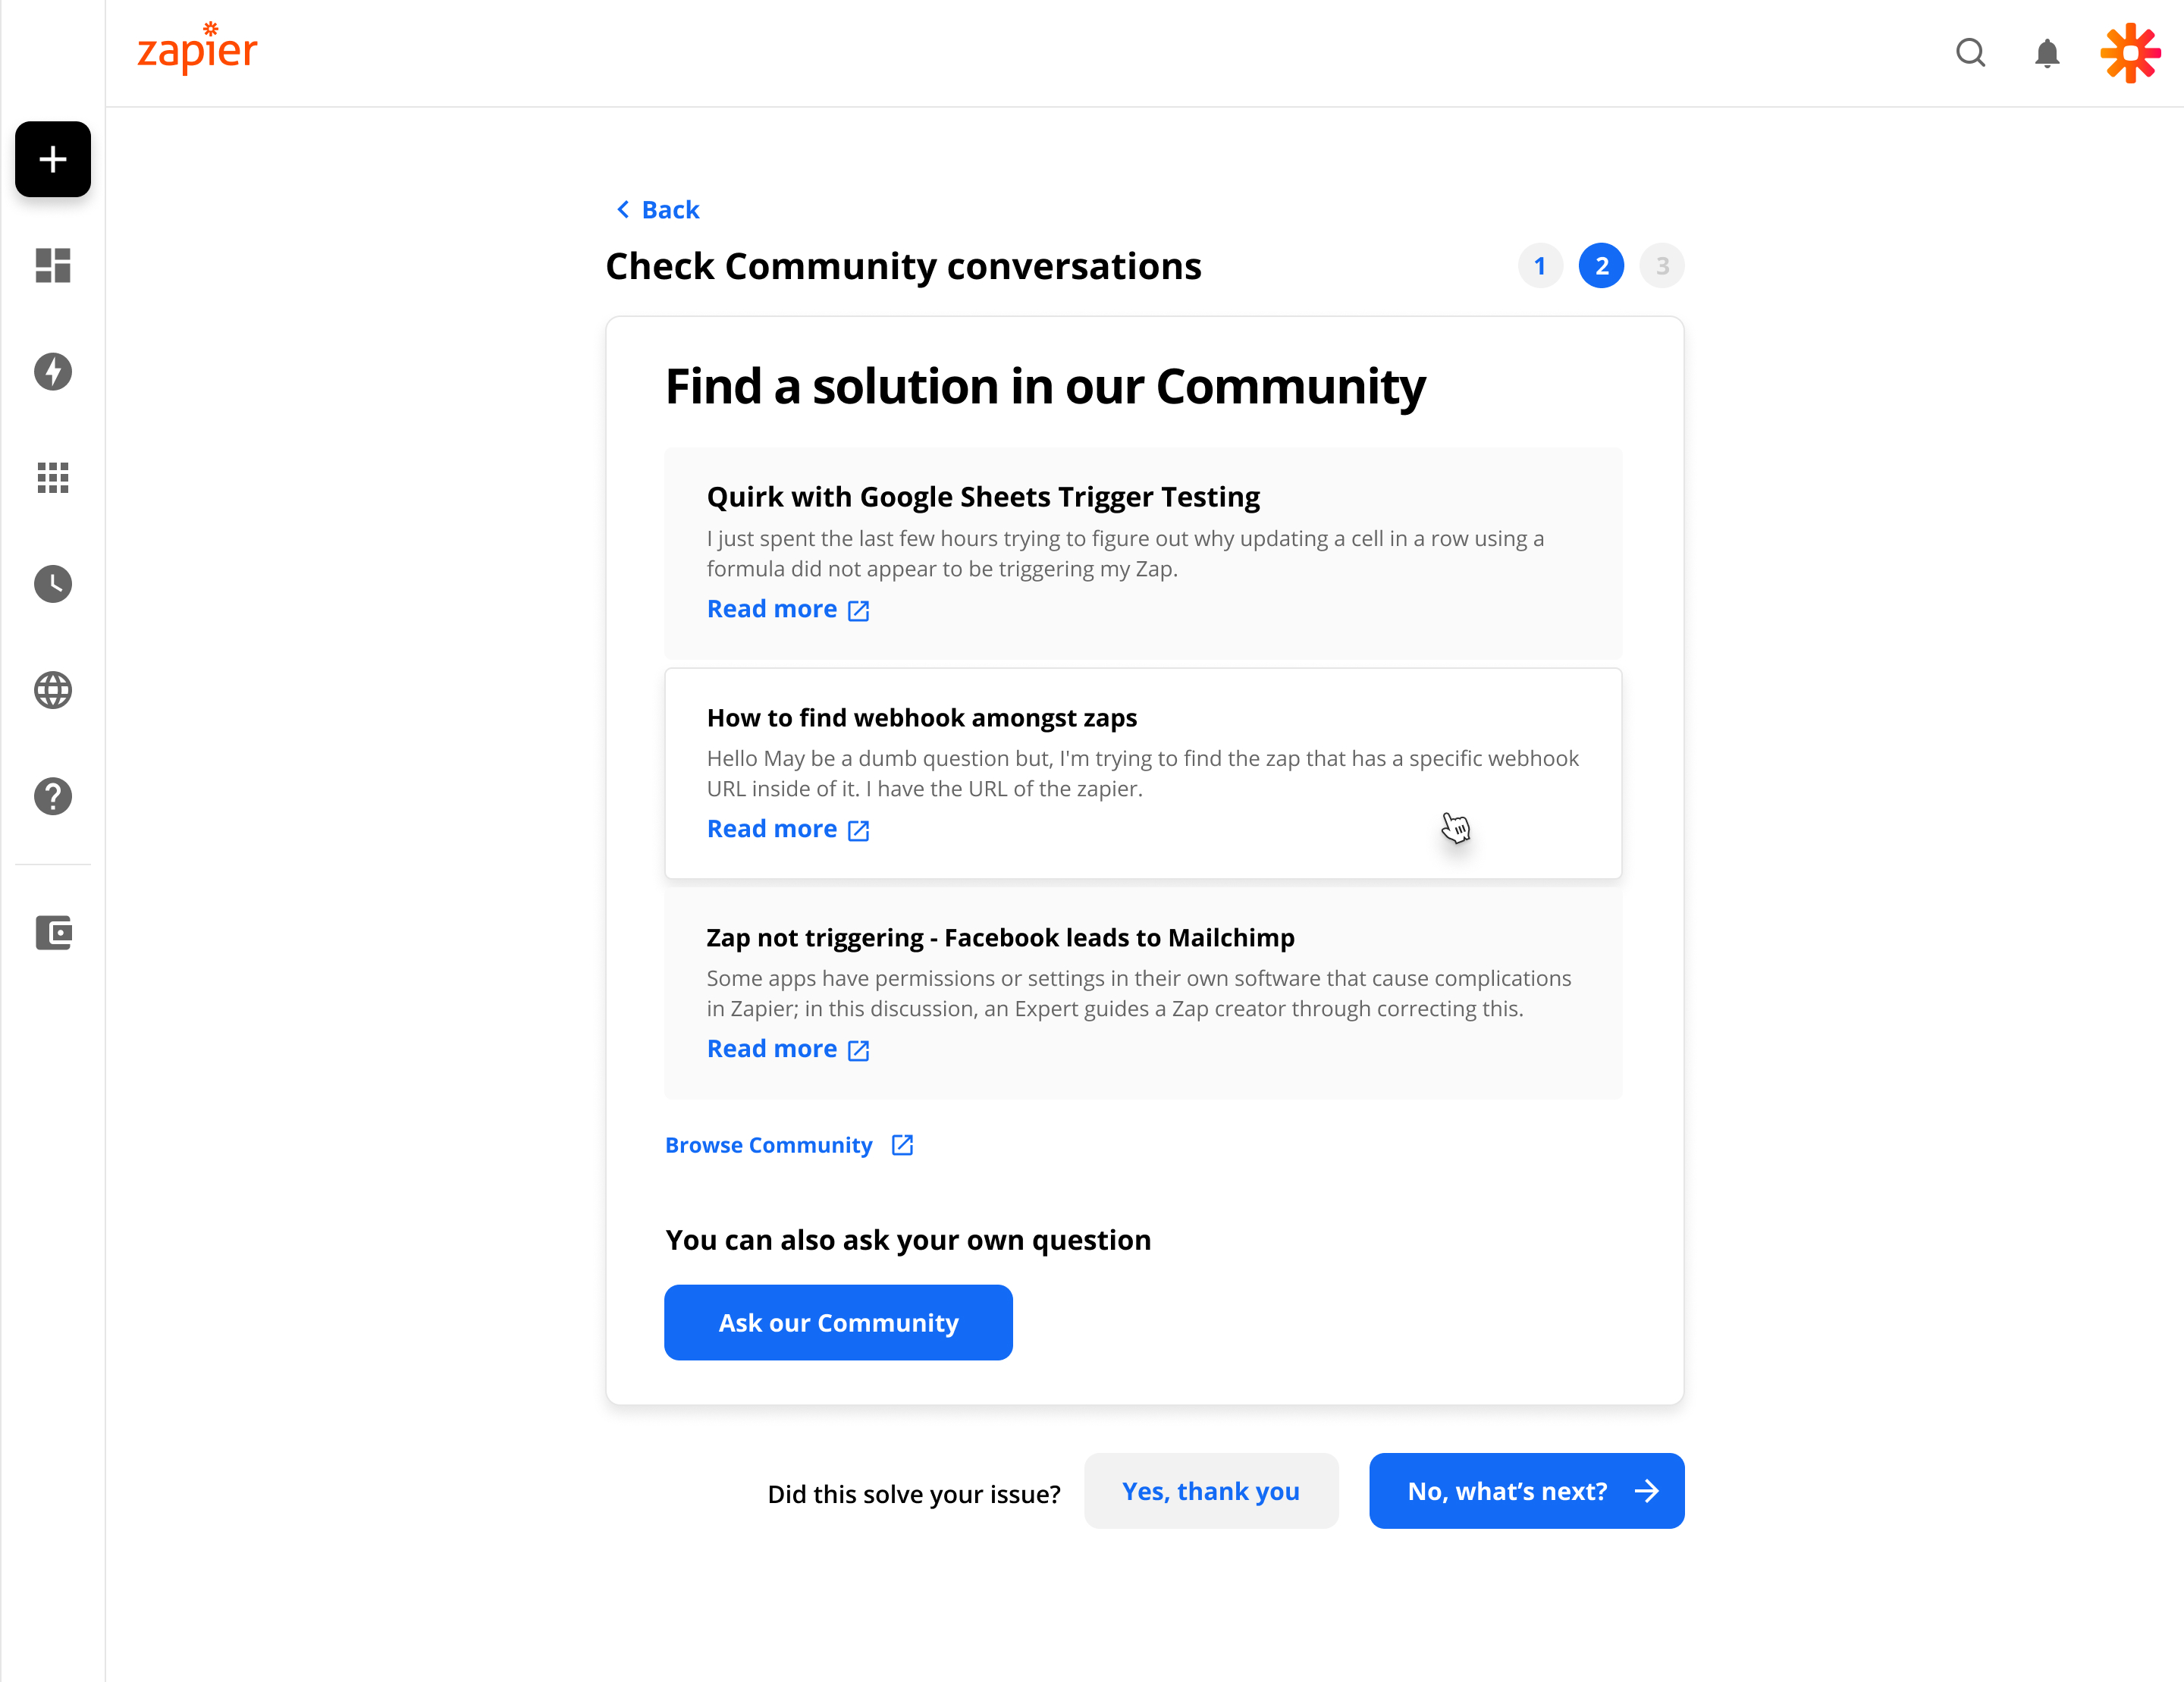The width and height of the screenshot is (2184, 1682).
Task: Jump to step 1 in the progress indicator
Action: coord(1540,265)
